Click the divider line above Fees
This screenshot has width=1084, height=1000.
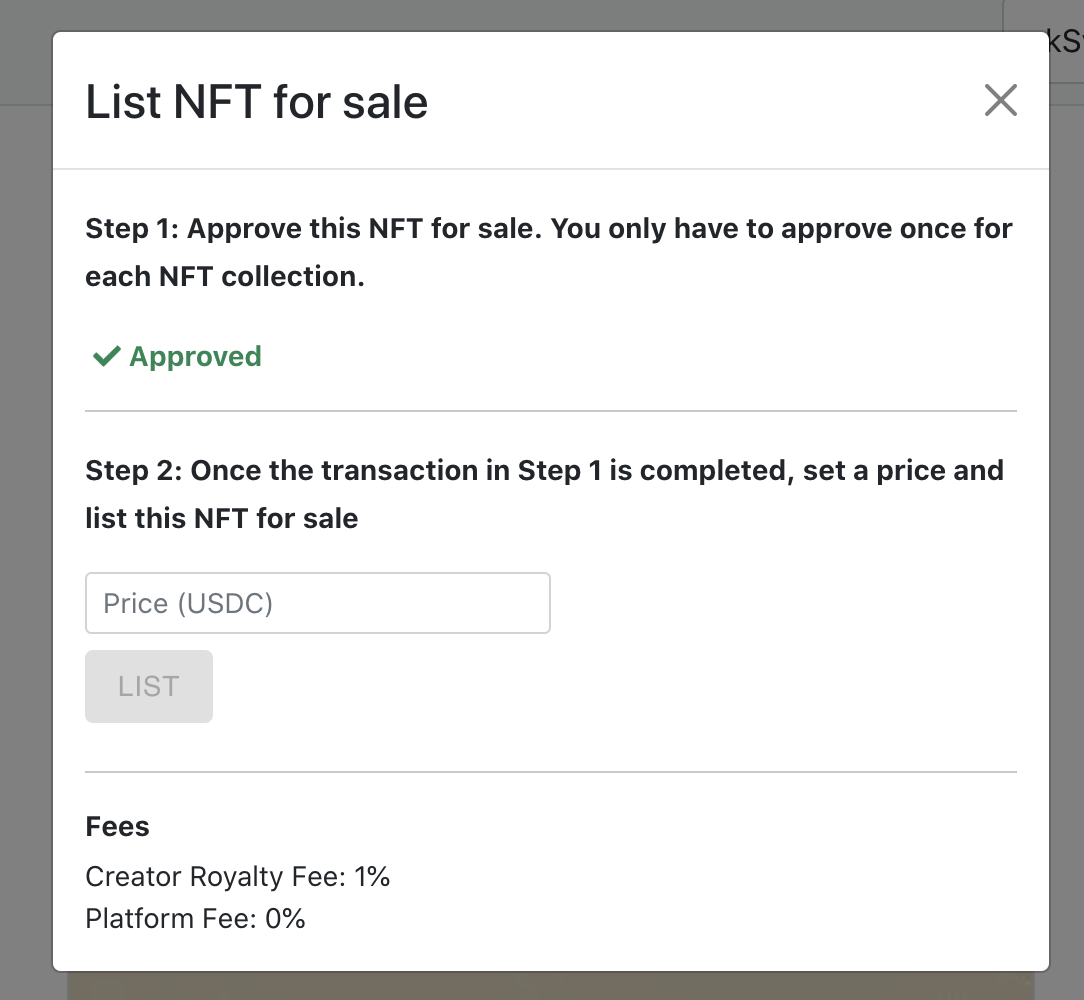pos(551,772)
